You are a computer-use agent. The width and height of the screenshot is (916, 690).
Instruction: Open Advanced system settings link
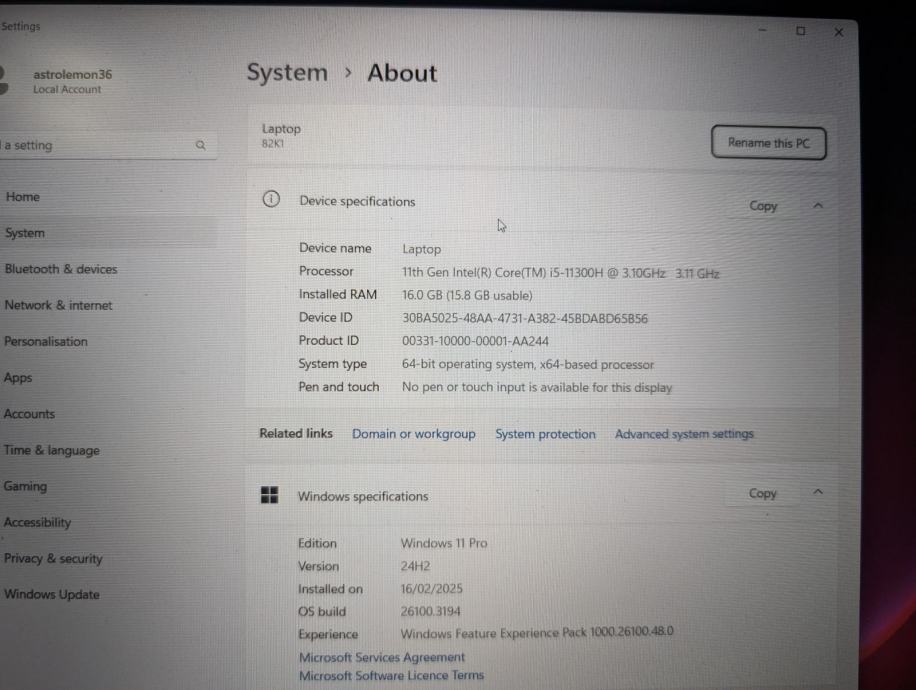(x=684, y=434)
